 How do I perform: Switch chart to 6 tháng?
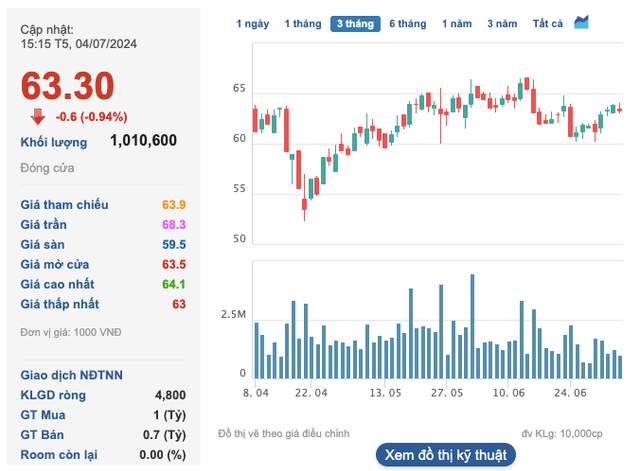(x=407, y=23)
